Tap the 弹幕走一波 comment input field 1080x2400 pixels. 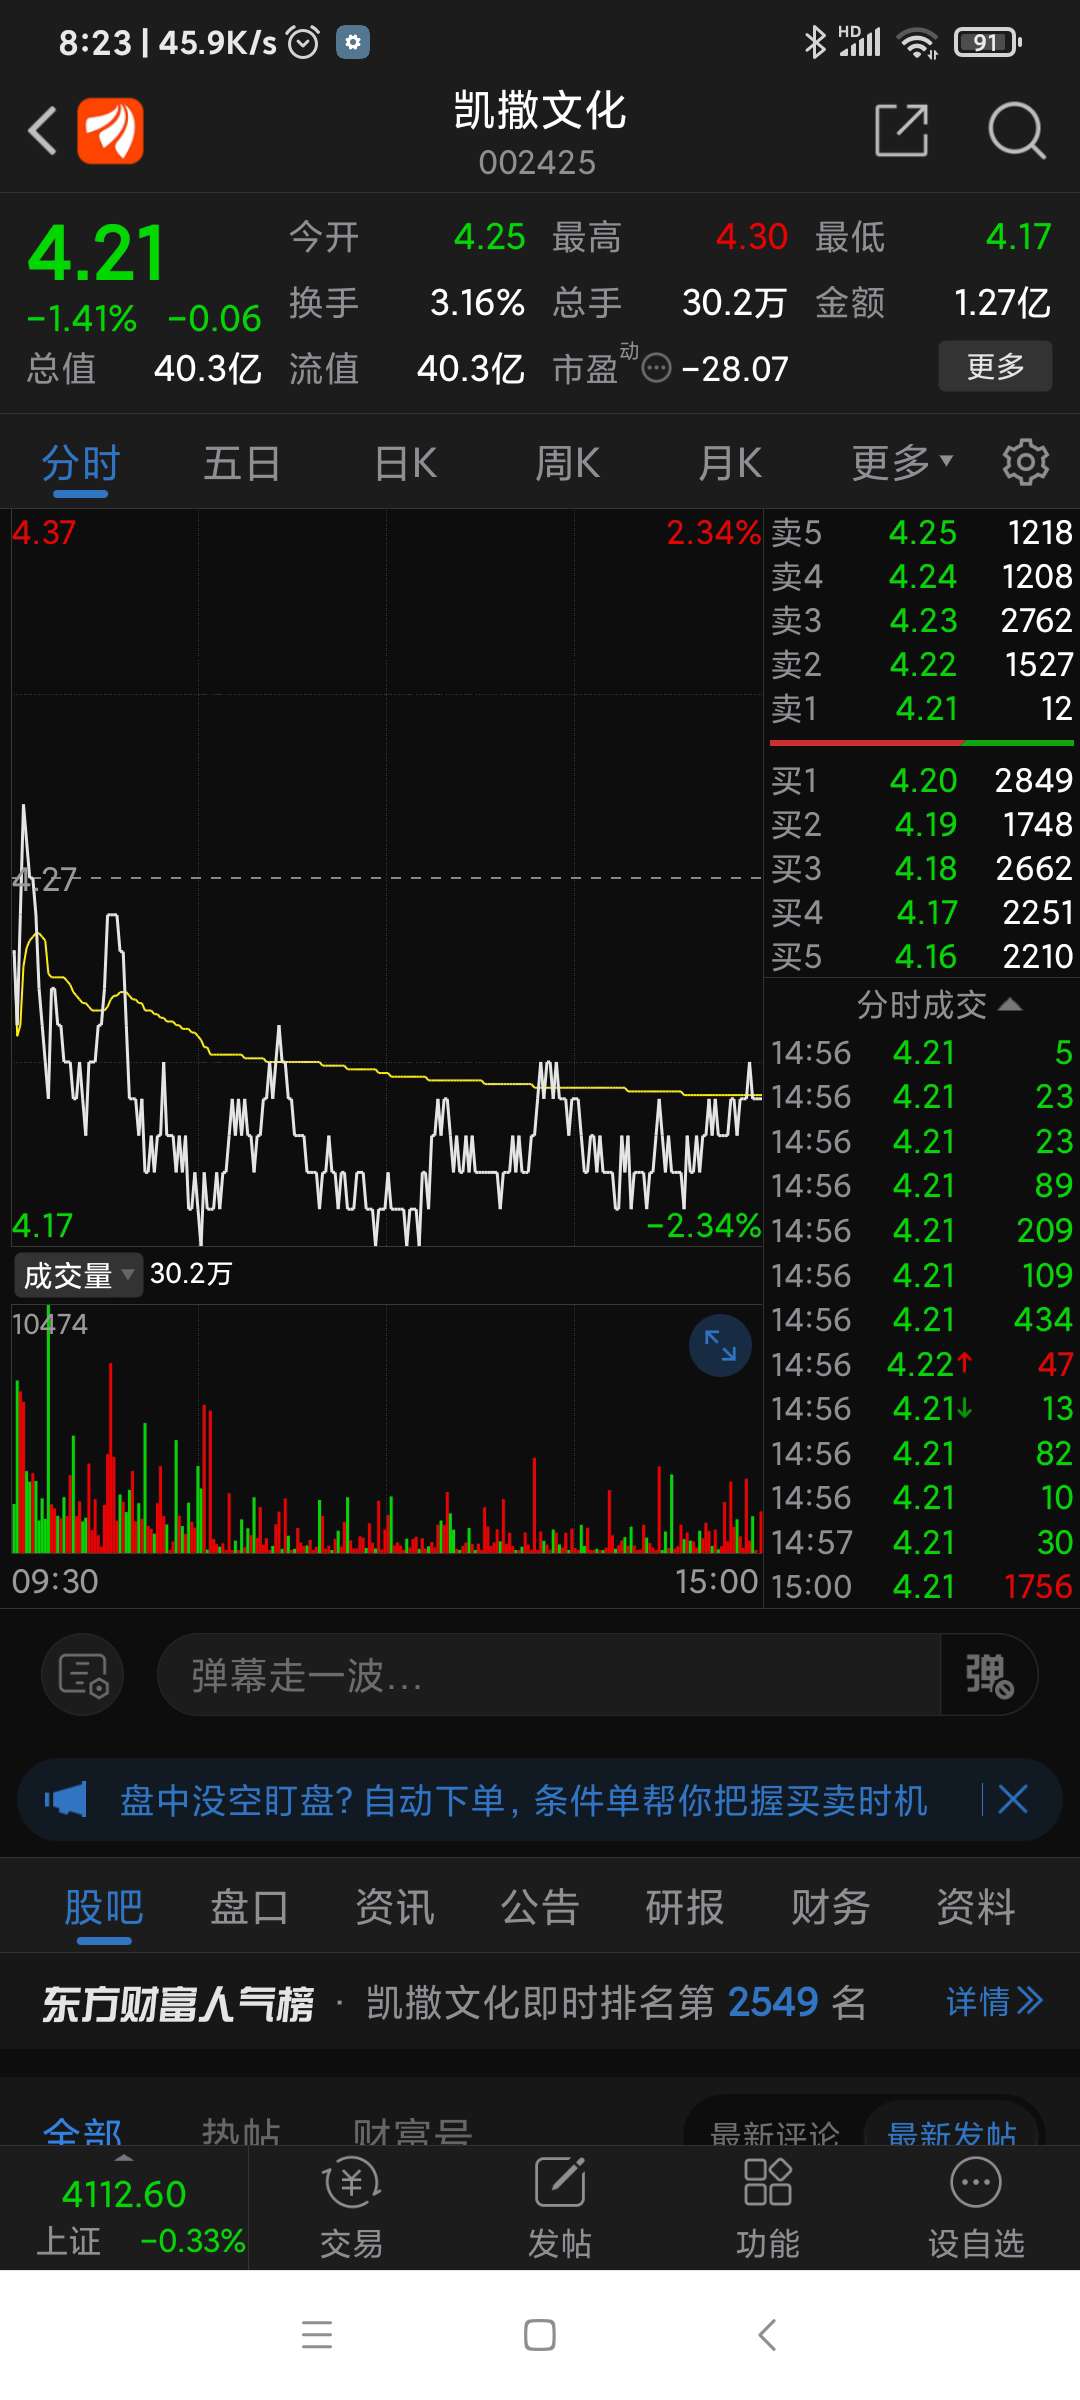point(548,1674)
